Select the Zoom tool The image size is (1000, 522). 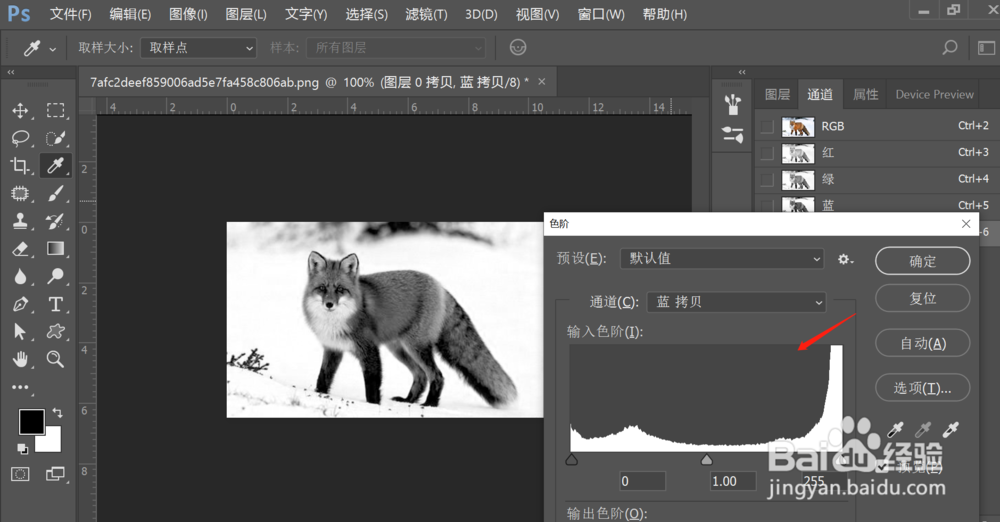[55, 359]
